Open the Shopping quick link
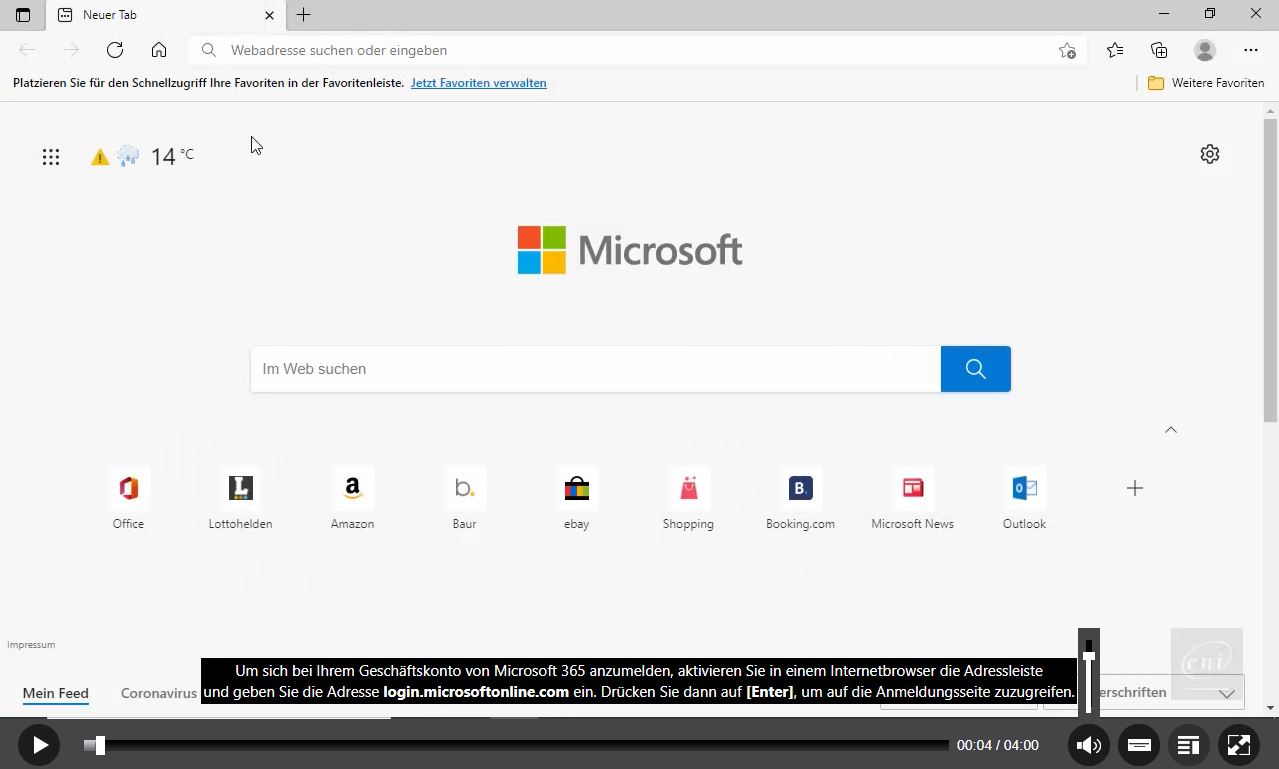 pyautogui.click(x=688, y=499)
